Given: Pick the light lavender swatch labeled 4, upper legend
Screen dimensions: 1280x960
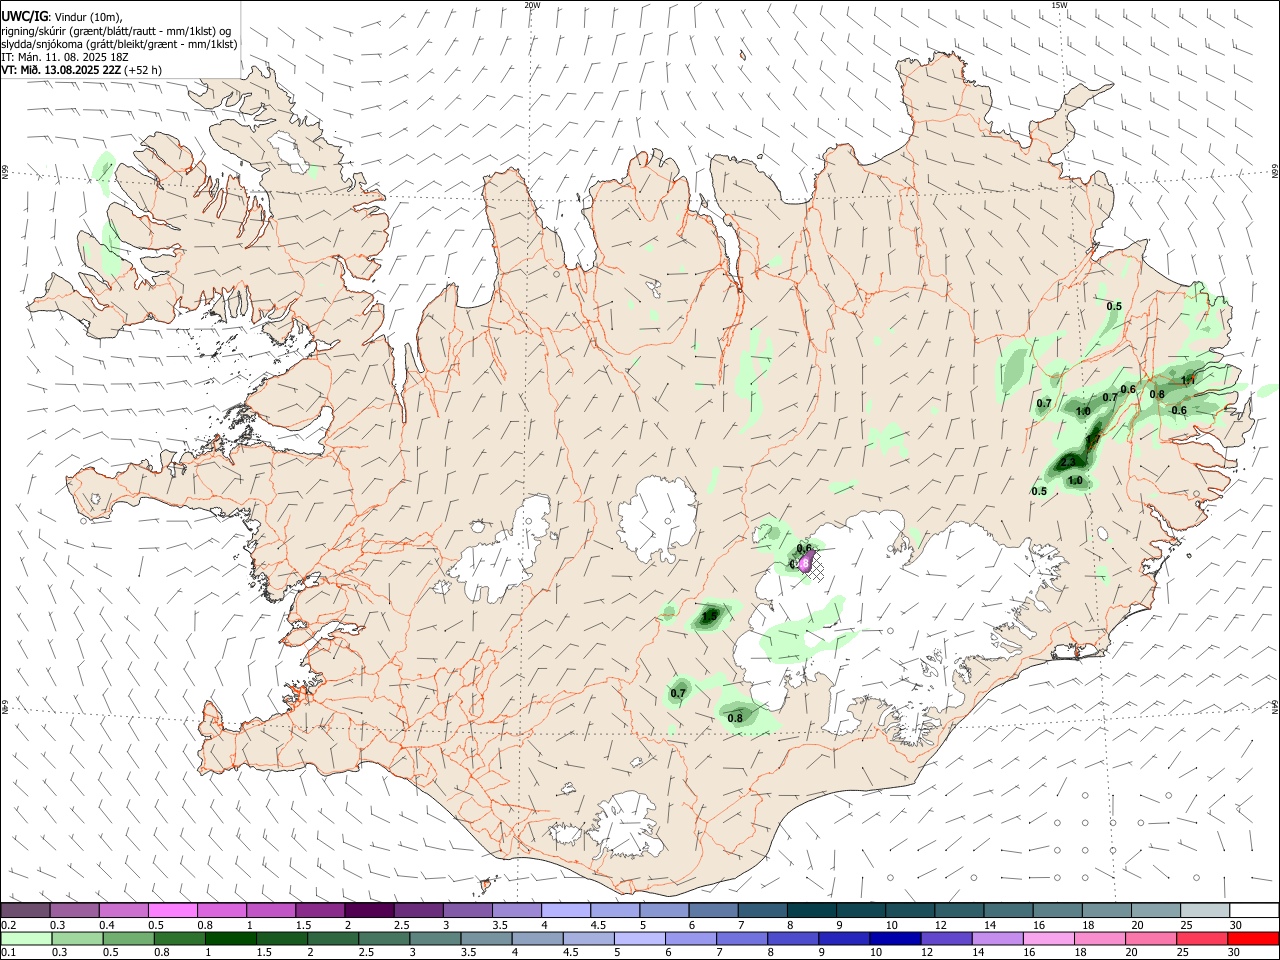Looking at the screenshot, I should click(x=565, y=910).
